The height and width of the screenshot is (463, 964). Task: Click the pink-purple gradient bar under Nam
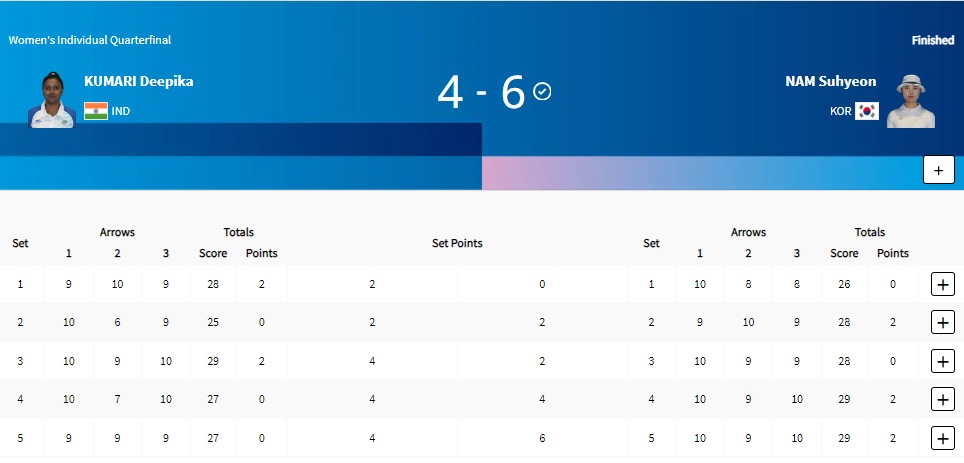point(700,173)
